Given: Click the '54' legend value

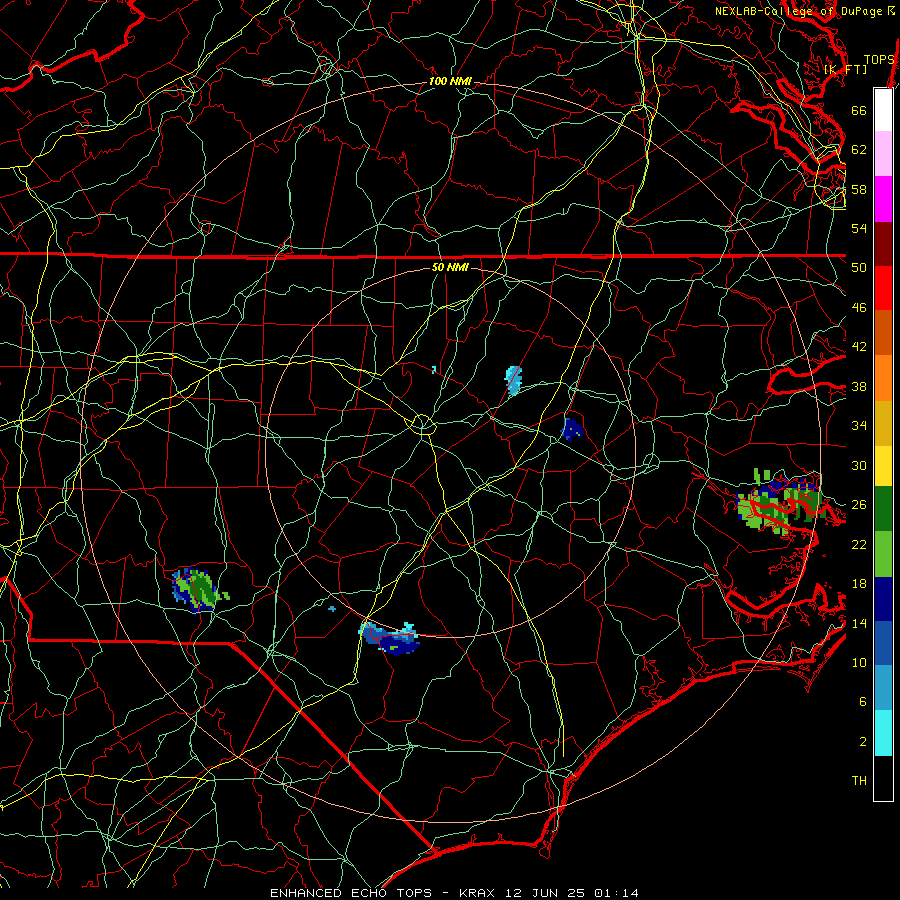Looking at the screenshot, I should pos(859,228).
